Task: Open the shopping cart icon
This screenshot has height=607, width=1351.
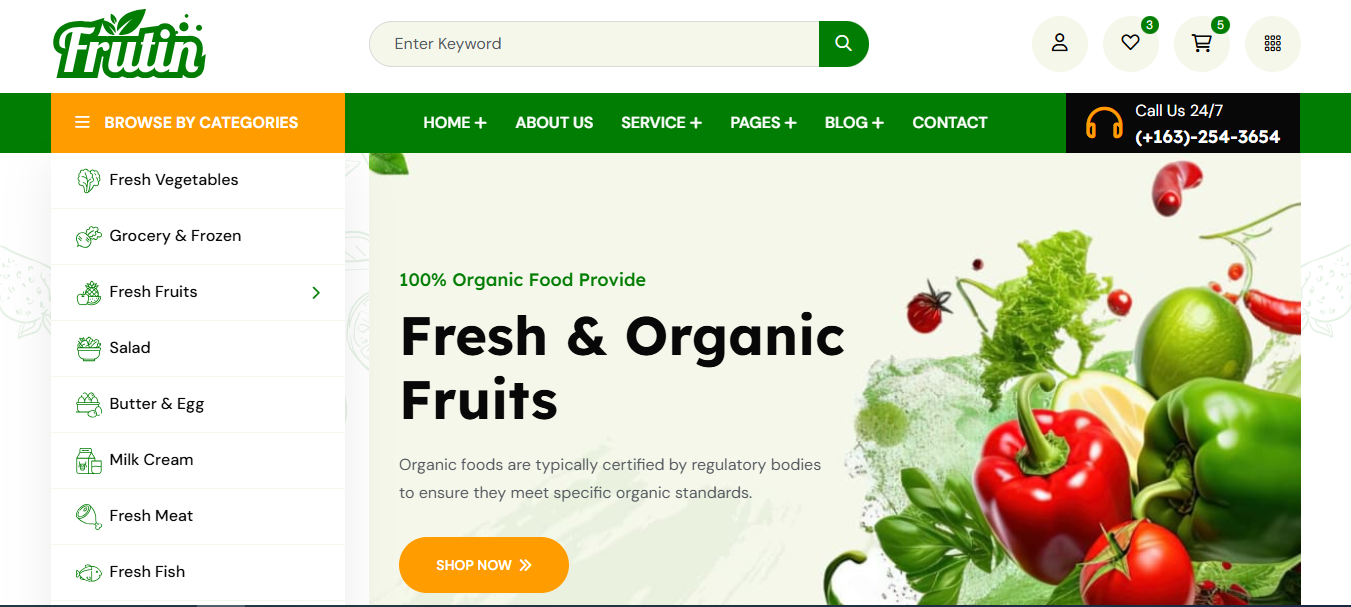Action: click(x=1202, y=43)
